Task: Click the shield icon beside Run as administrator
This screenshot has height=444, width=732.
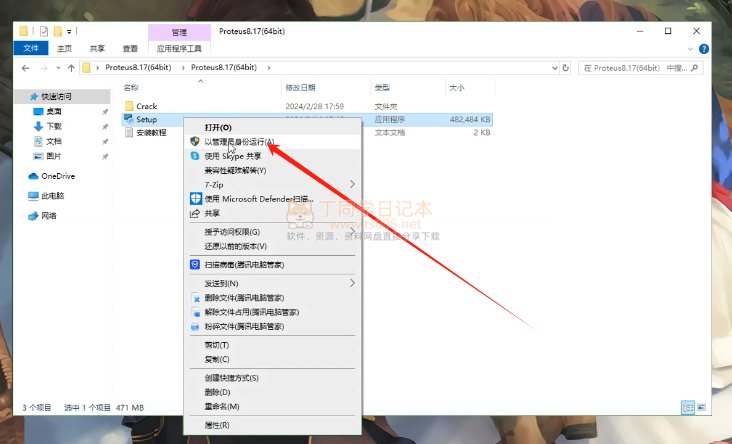Action: coord(195,141)
